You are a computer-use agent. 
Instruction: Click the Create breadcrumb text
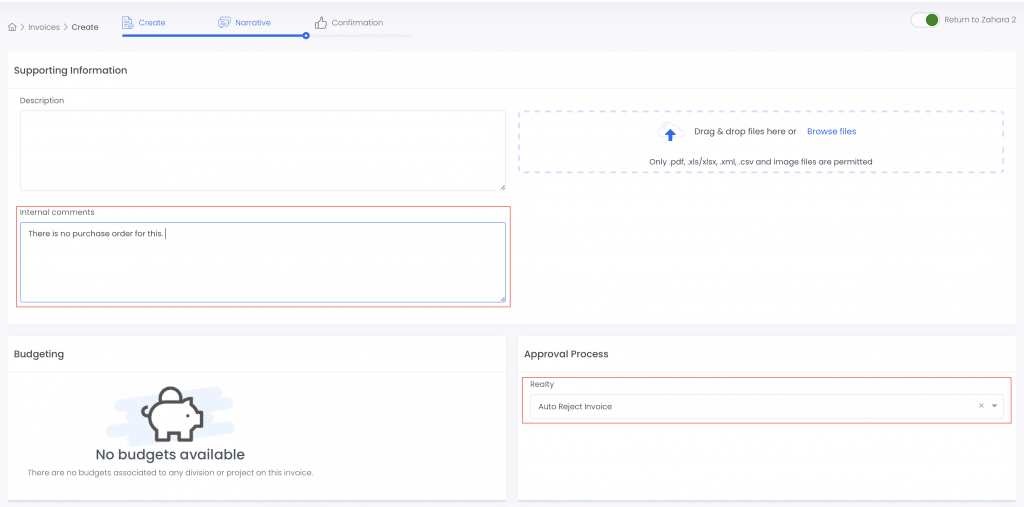click(85, 27)
